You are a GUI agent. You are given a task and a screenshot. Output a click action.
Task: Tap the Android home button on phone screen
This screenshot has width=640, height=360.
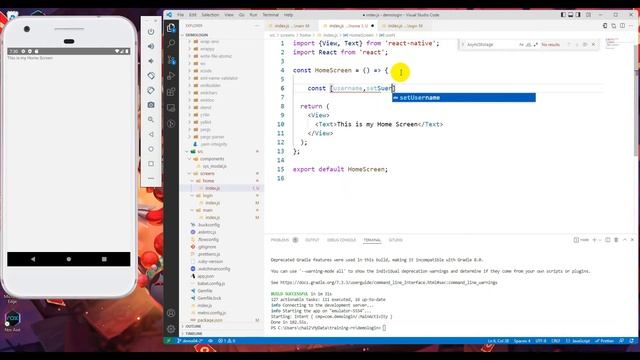tap(69, 259)
